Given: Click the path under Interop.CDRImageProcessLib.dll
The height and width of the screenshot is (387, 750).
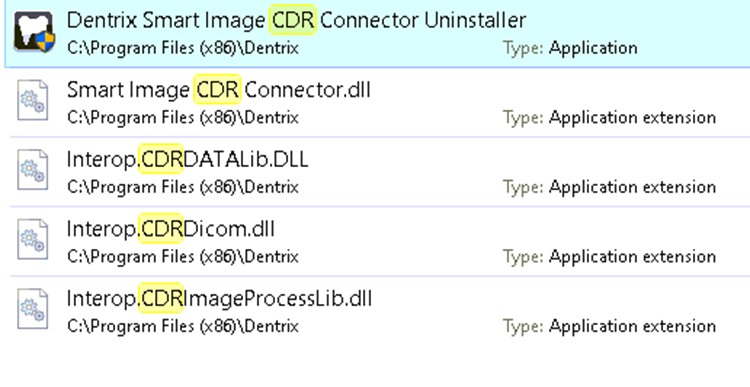Looking at the screenshot, I should [x=183, y=326].
